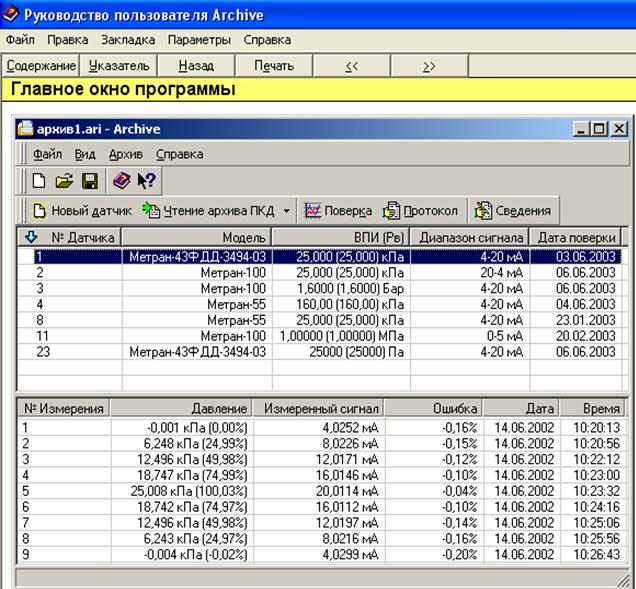The height and width of the screenshot is (589, 636).
Task: Open the Архив menu in Archive window
Action: (125, 154)
